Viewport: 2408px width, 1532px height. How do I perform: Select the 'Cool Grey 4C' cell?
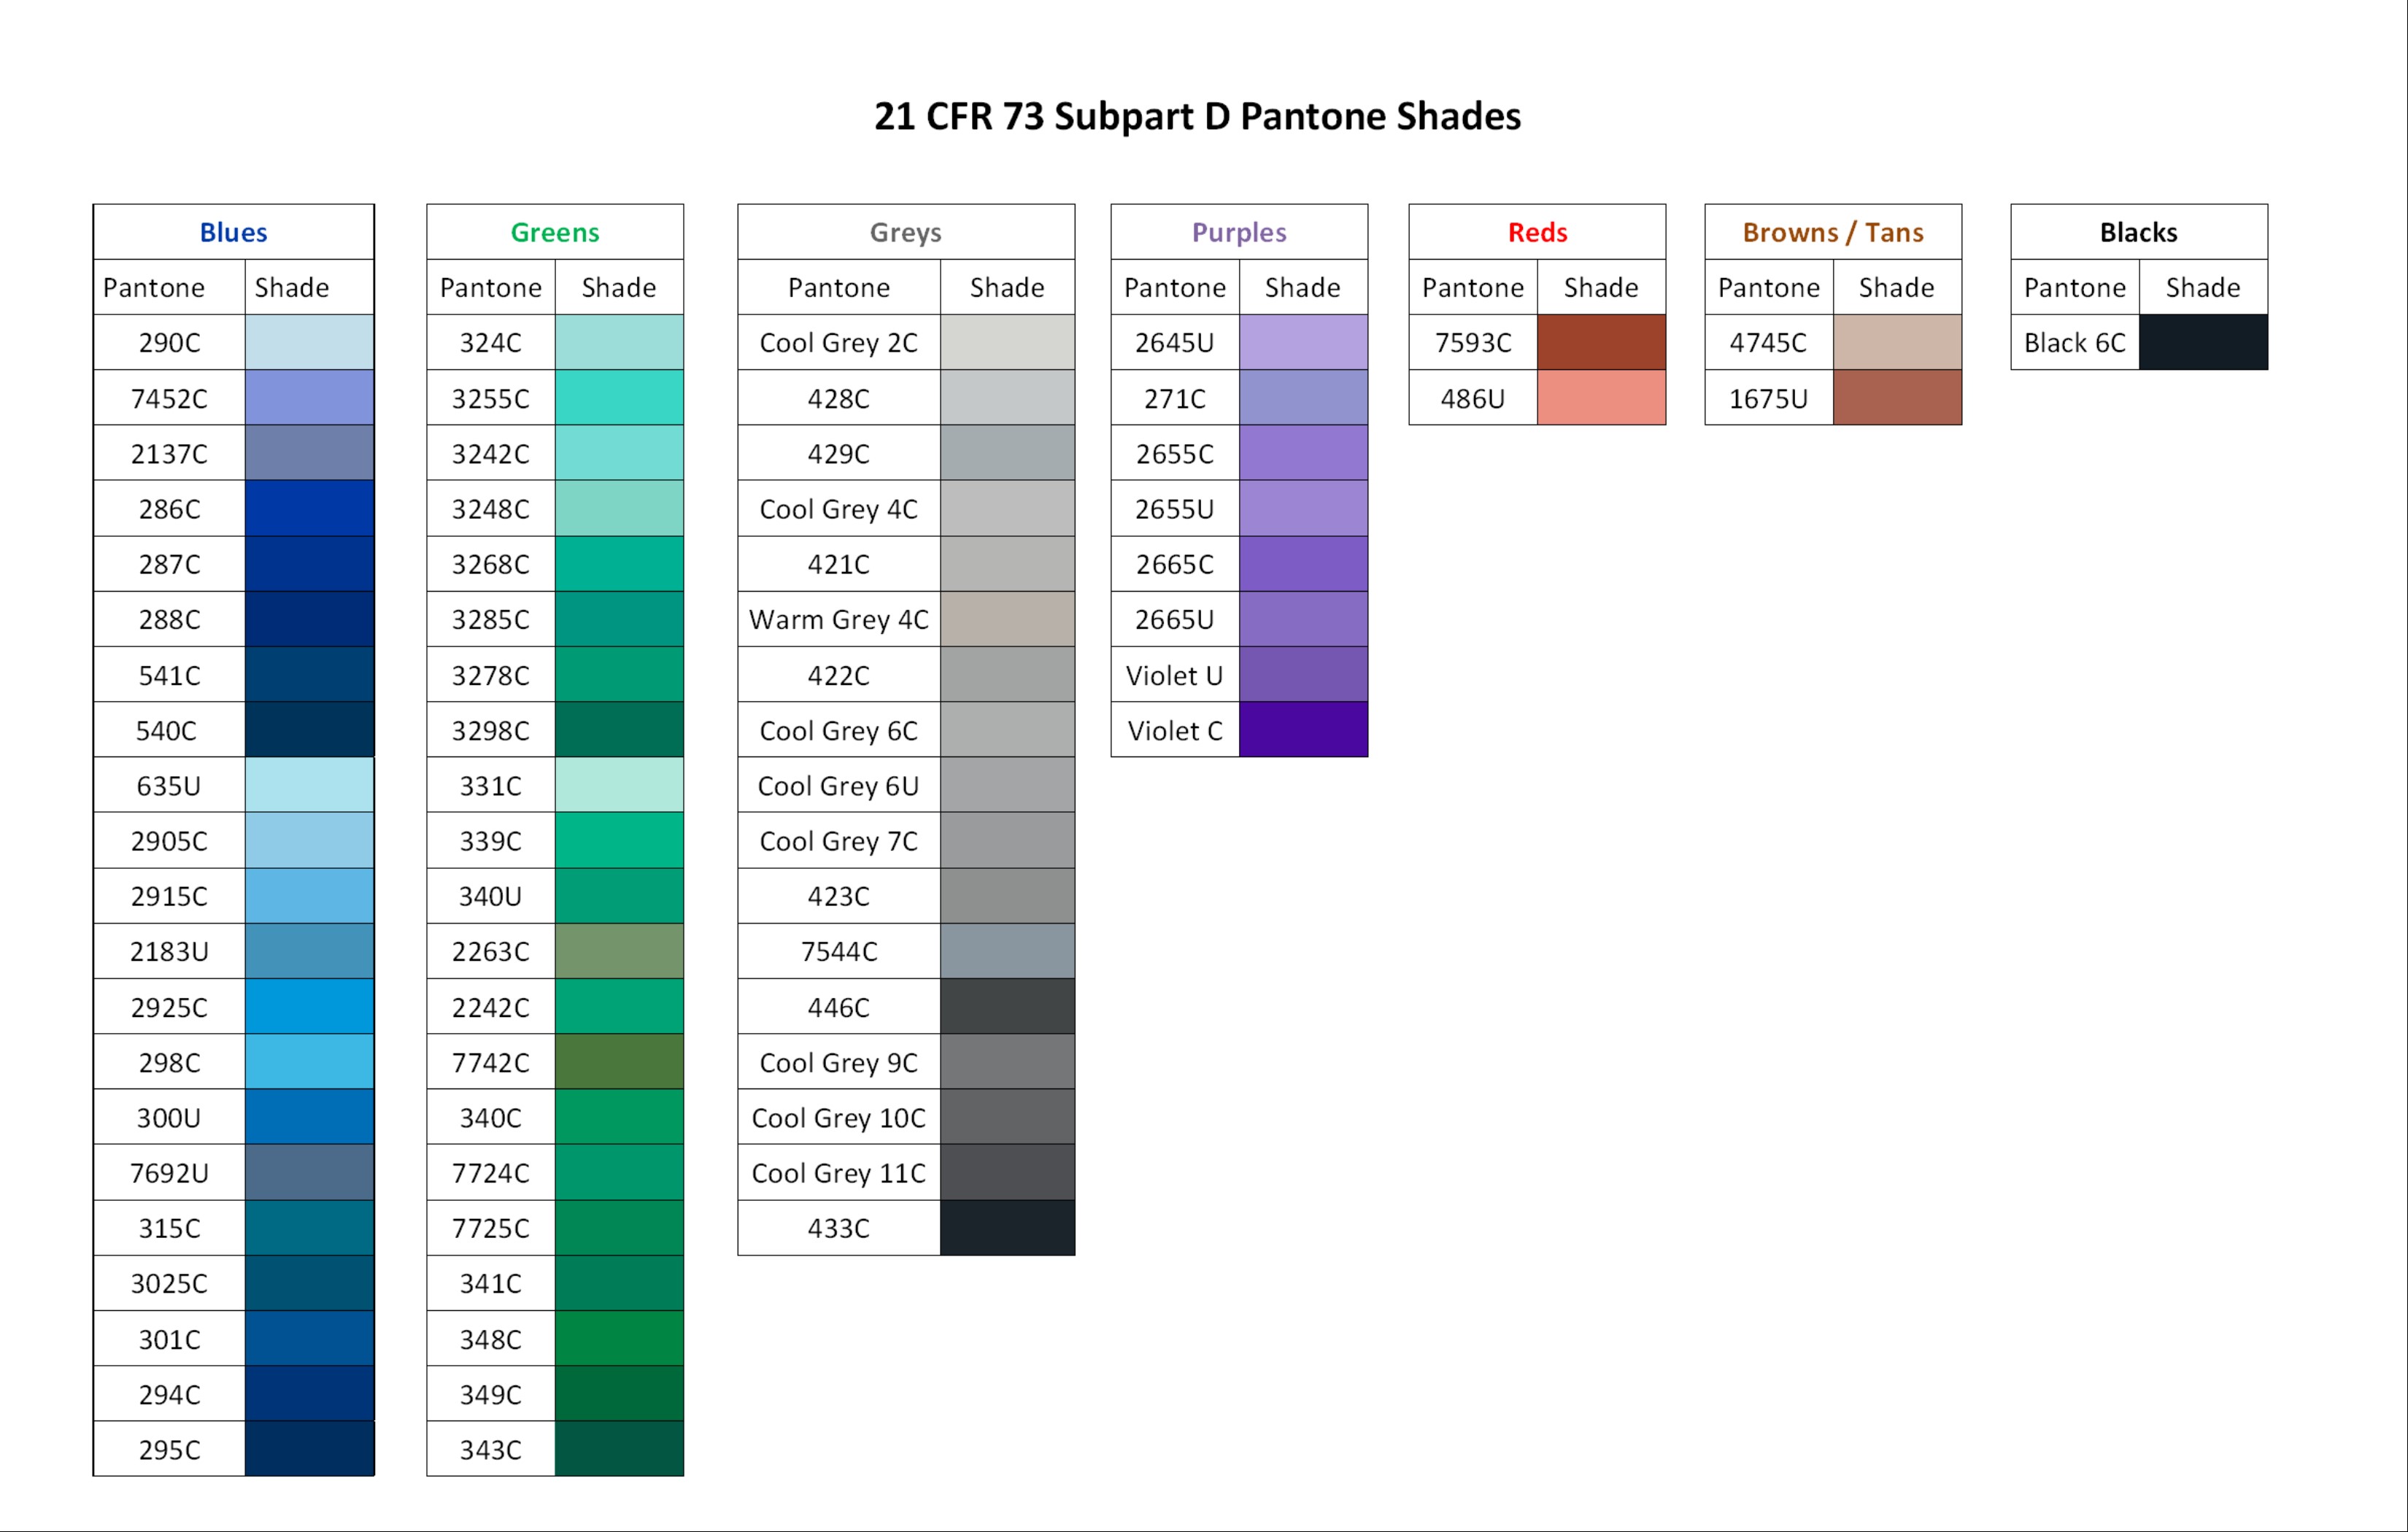839,508
